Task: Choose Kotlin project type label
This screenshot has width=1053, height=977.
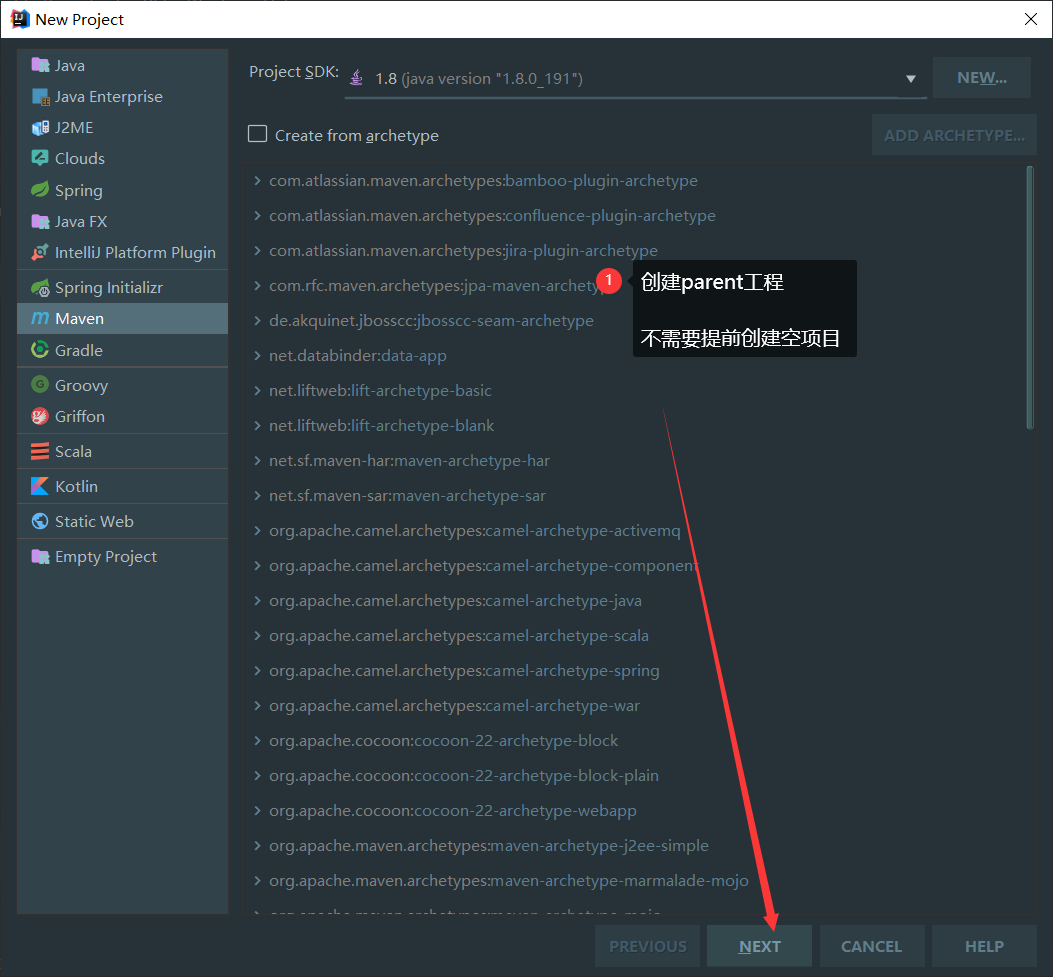Action: [x=77, y=486]
